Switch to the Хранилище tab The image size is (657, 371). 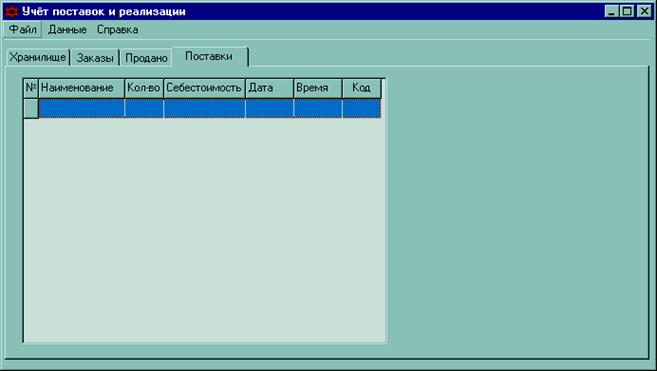pos(38,57)
